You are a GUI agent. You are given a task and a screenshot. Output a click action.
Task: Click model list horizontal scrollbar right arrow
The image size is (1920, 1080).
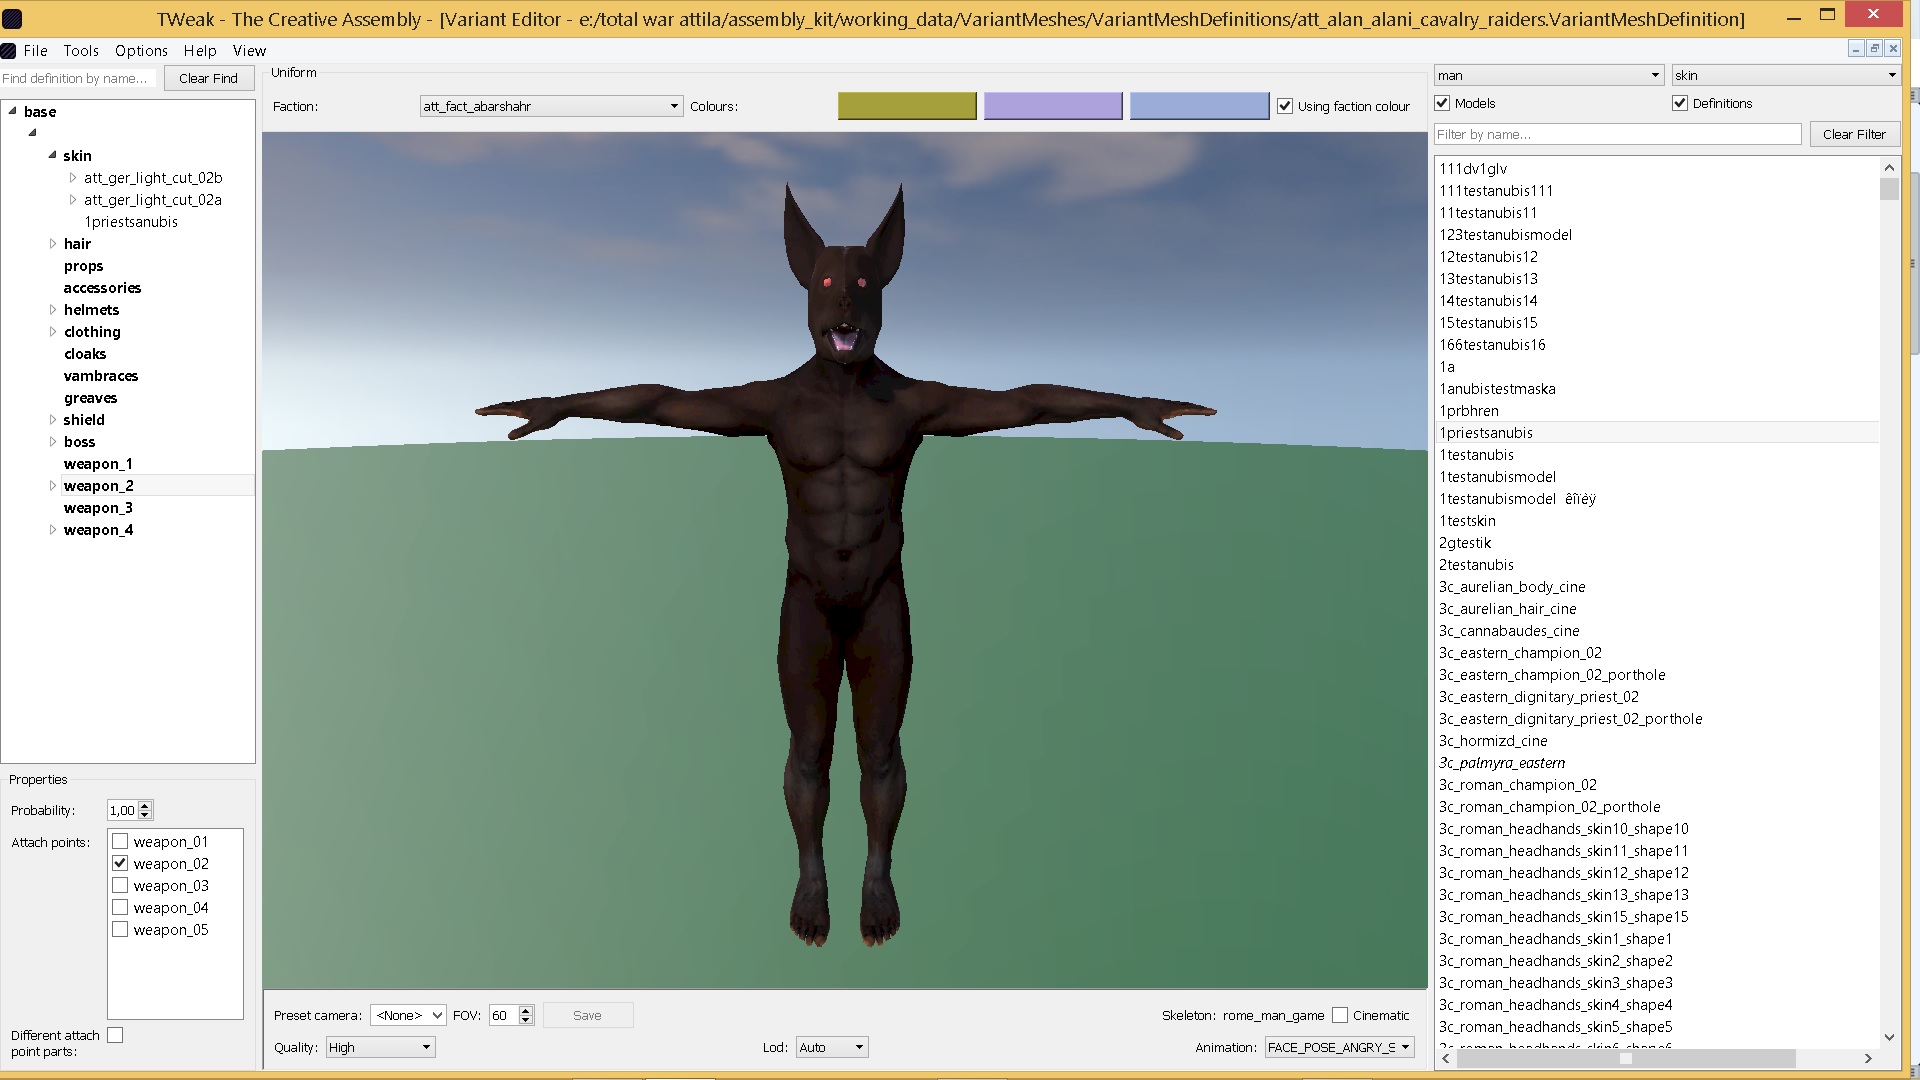tap(1868, 1058)
